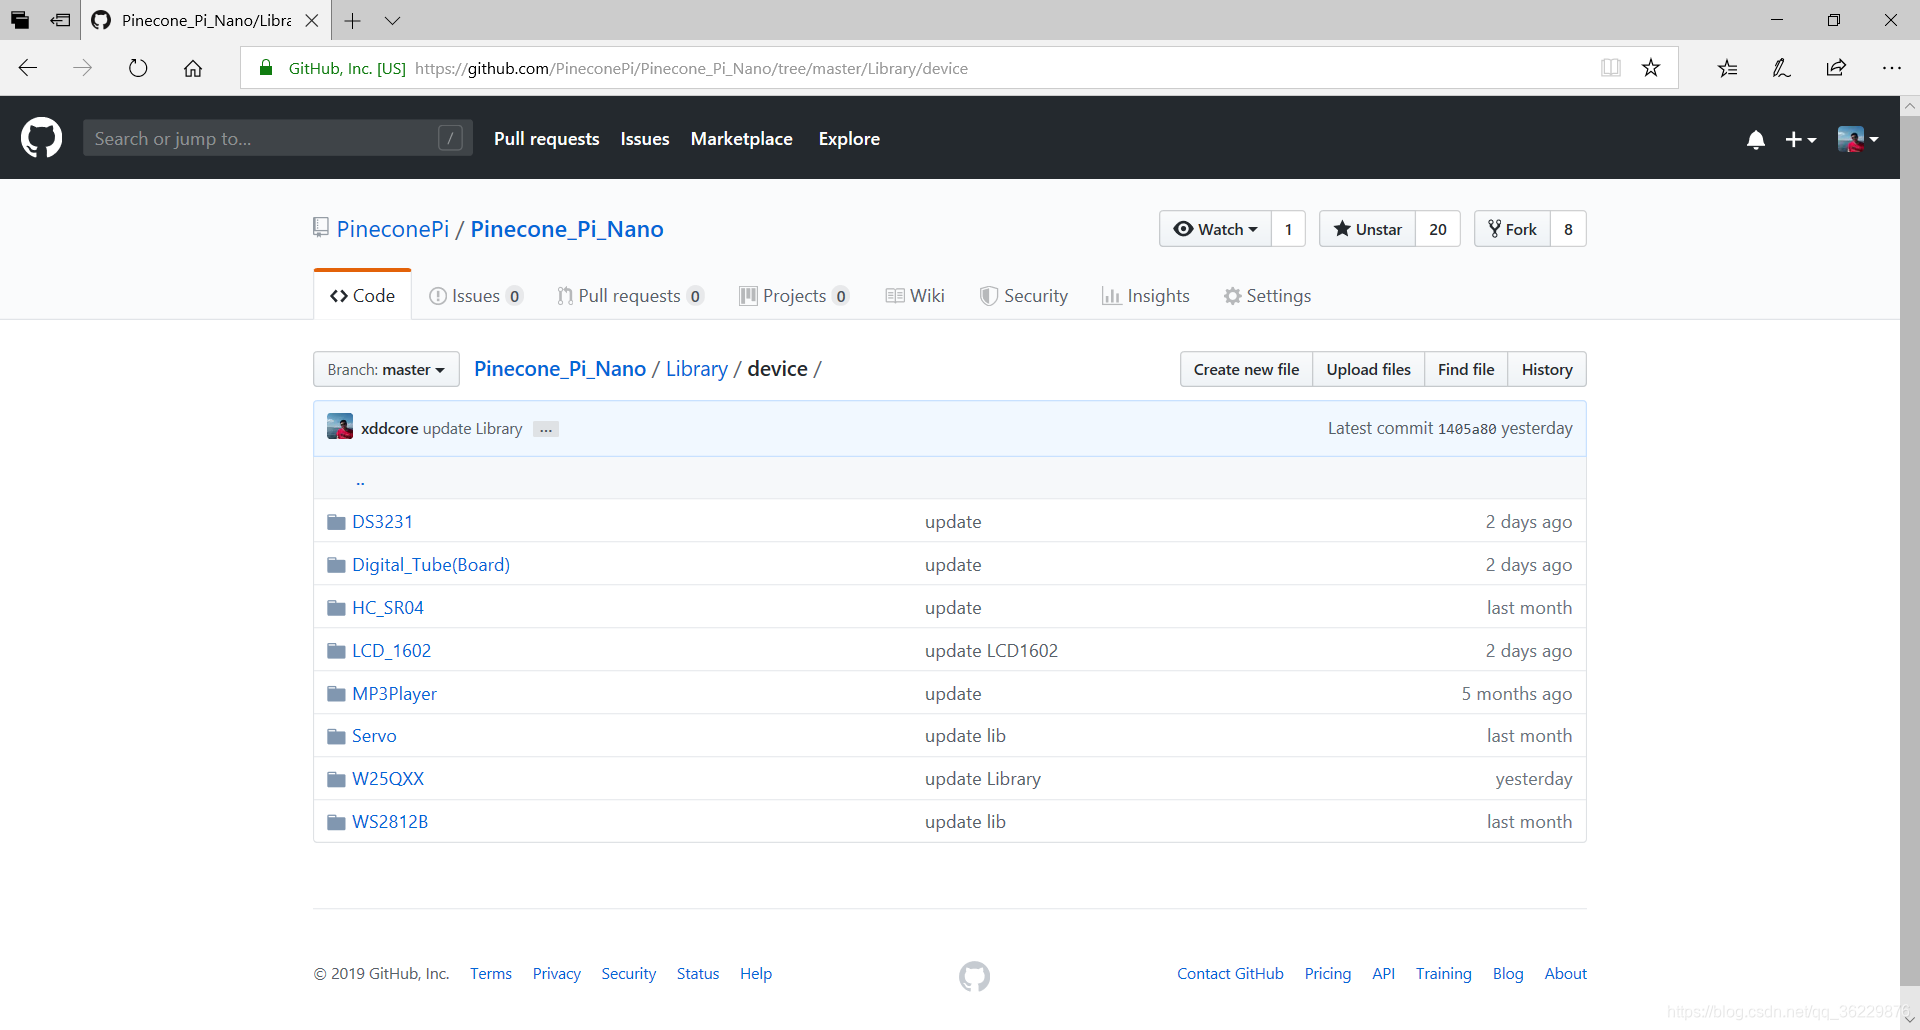Switch to the Projects tab

click(794, 296)
